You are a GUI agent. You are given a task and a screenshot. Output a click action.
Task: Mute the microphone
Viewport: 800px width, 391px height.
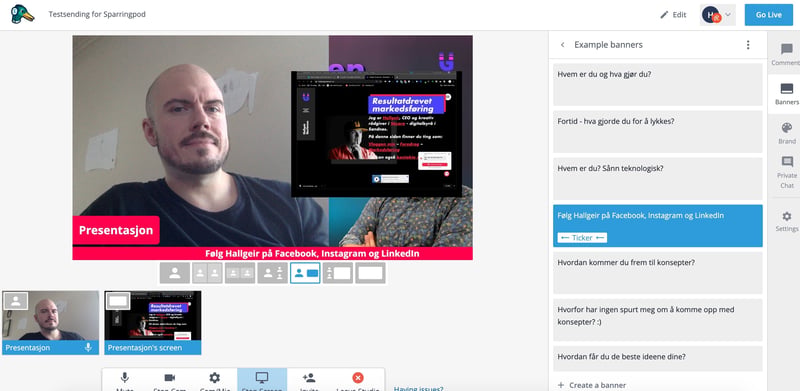tap(124, 380)
